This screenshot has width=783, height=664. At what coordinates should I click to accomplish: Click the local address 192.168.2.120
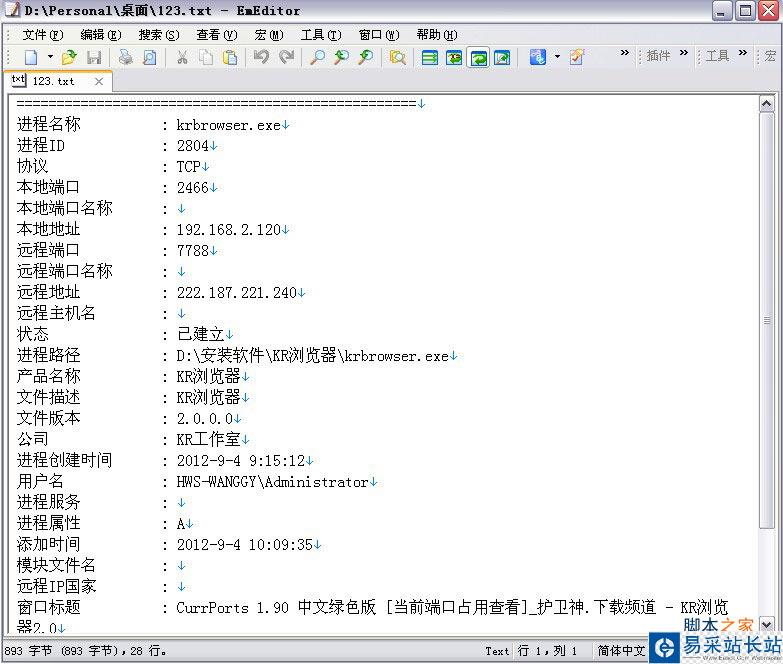[229, 230]
